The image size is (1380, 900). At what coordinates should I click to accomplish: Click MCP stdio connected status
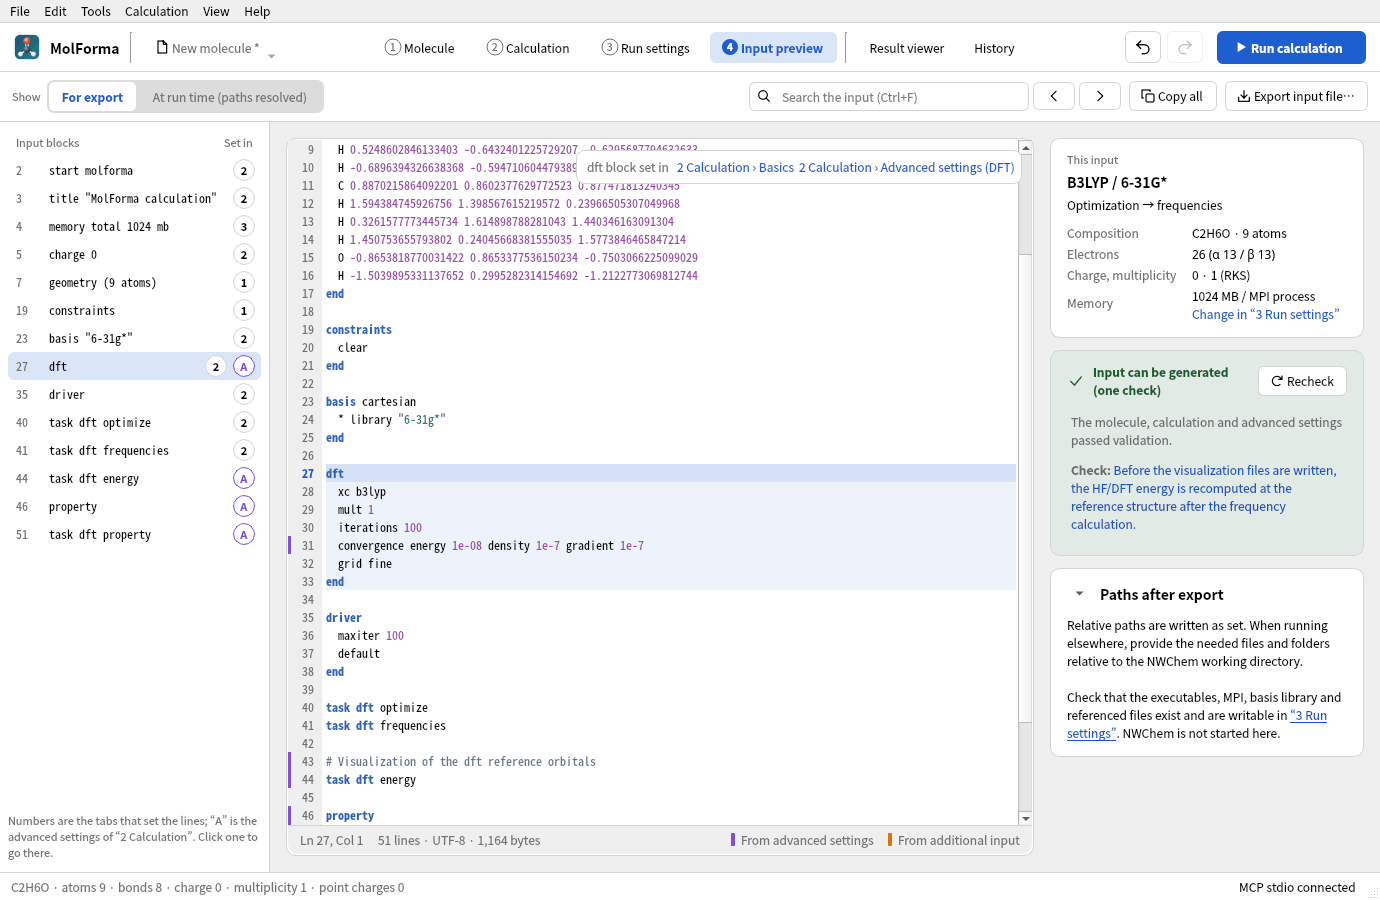(x=1297, y=887)
